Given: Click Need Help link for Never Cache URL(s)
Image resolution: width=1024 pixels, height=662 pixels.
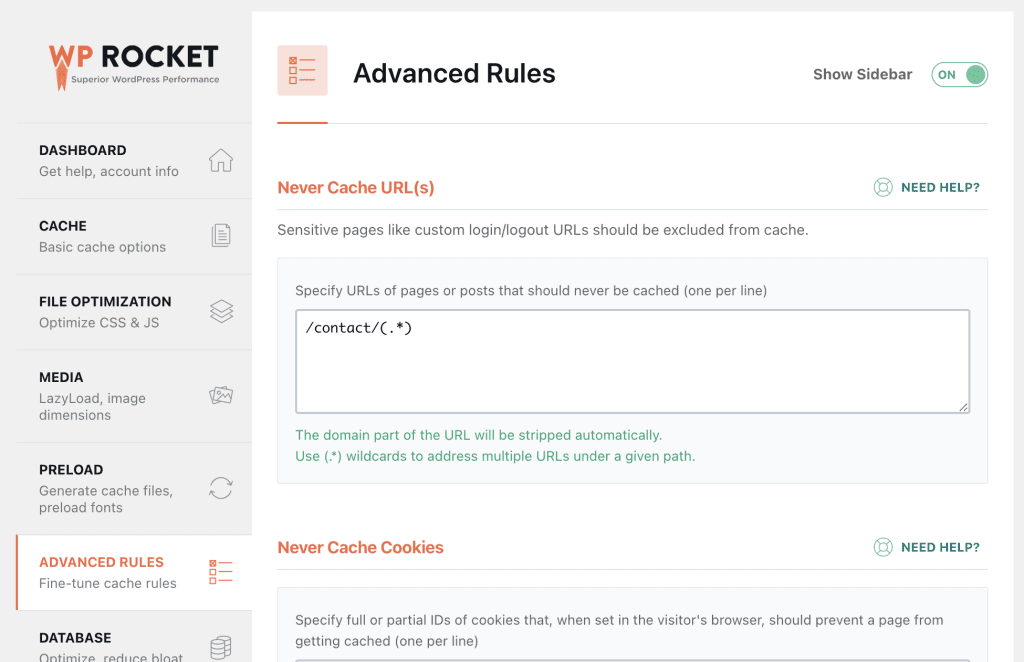Looking at the screenshot, I should point(940,187).
